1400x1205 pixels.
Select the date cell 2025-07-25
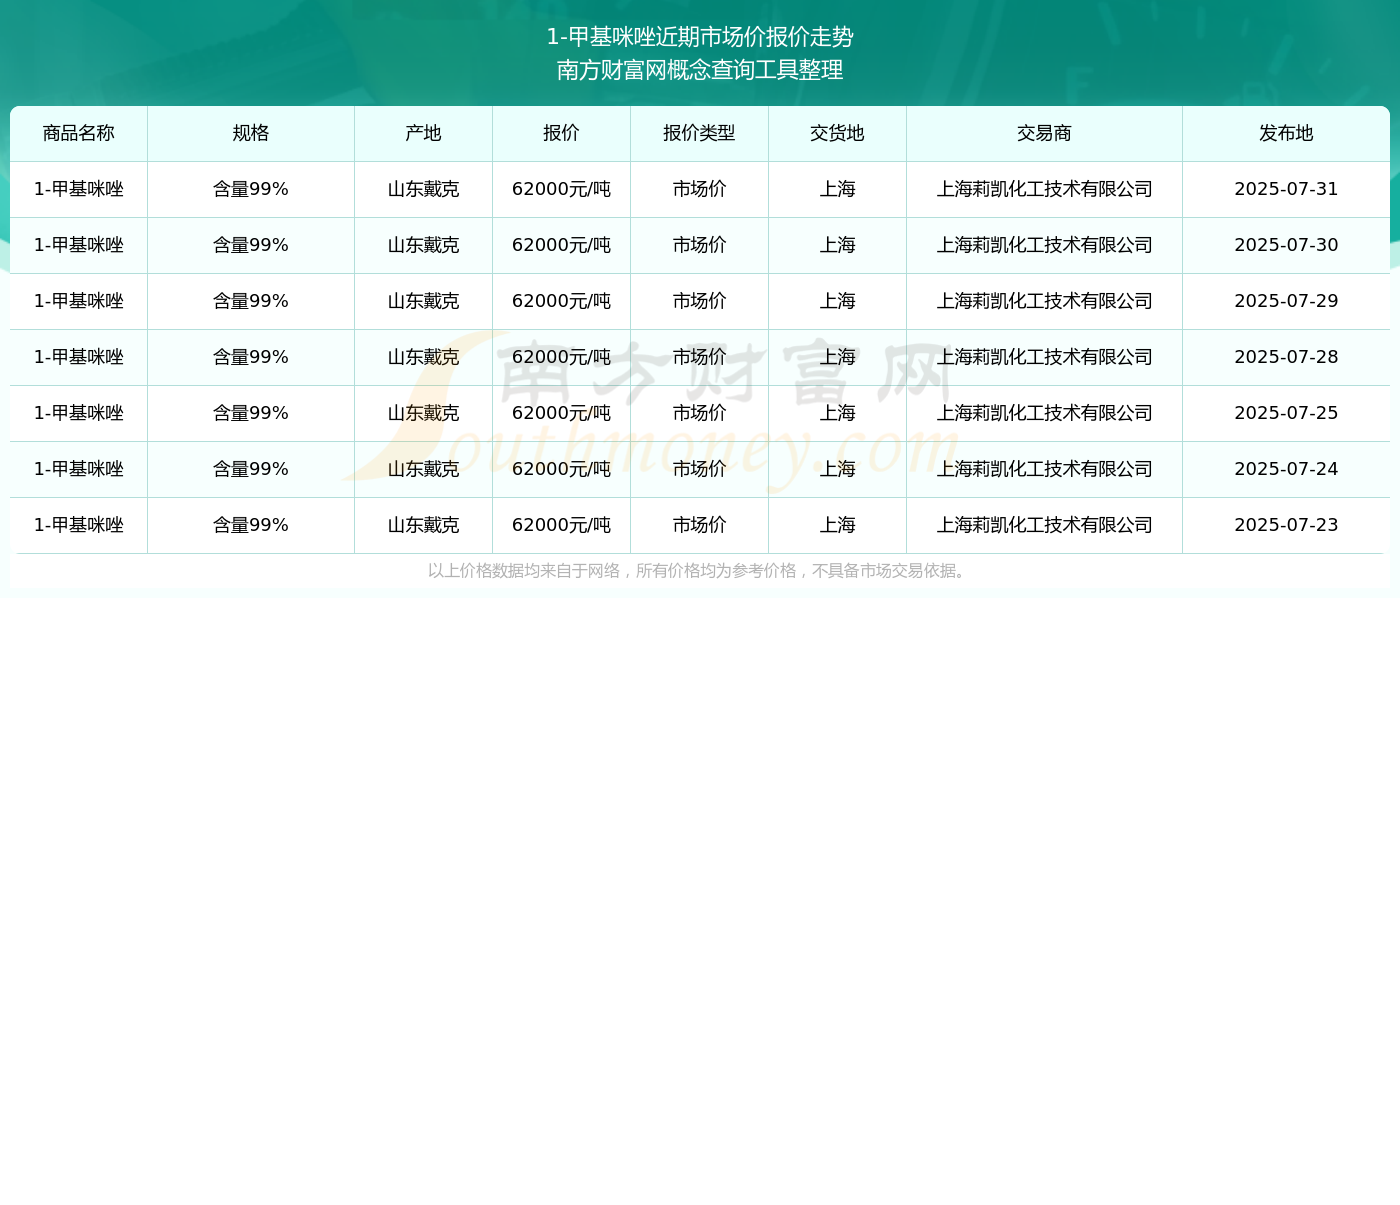[x=1286, y=413]
